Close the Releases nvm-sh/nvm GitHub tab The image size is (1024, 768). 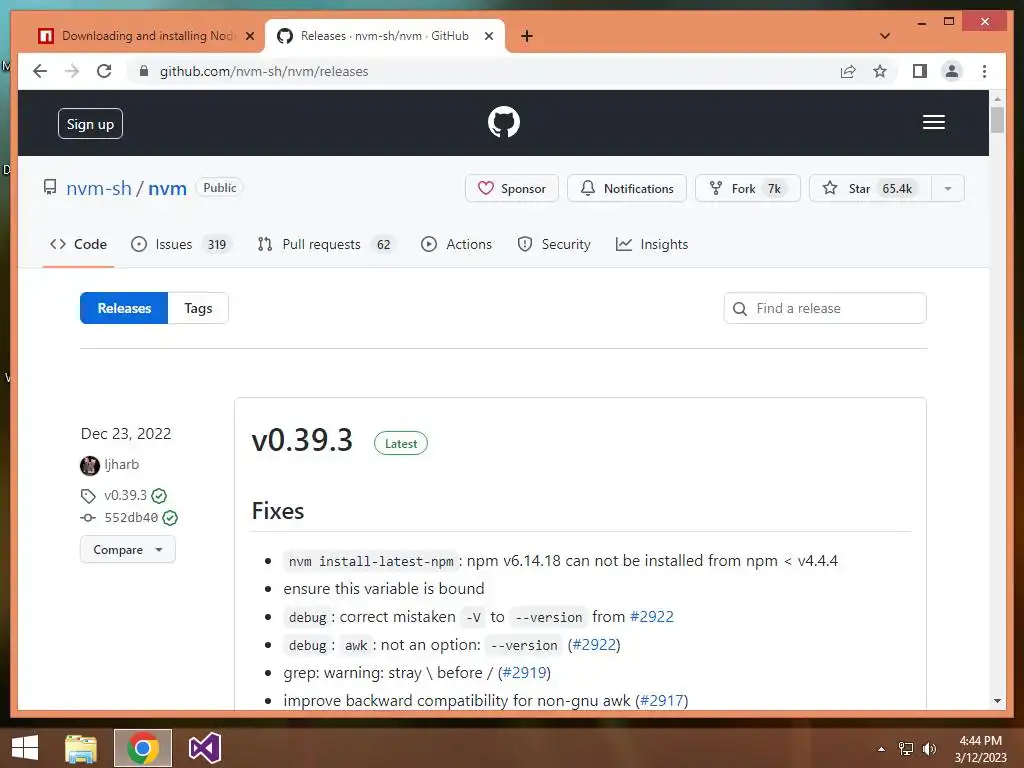[488, 36]
